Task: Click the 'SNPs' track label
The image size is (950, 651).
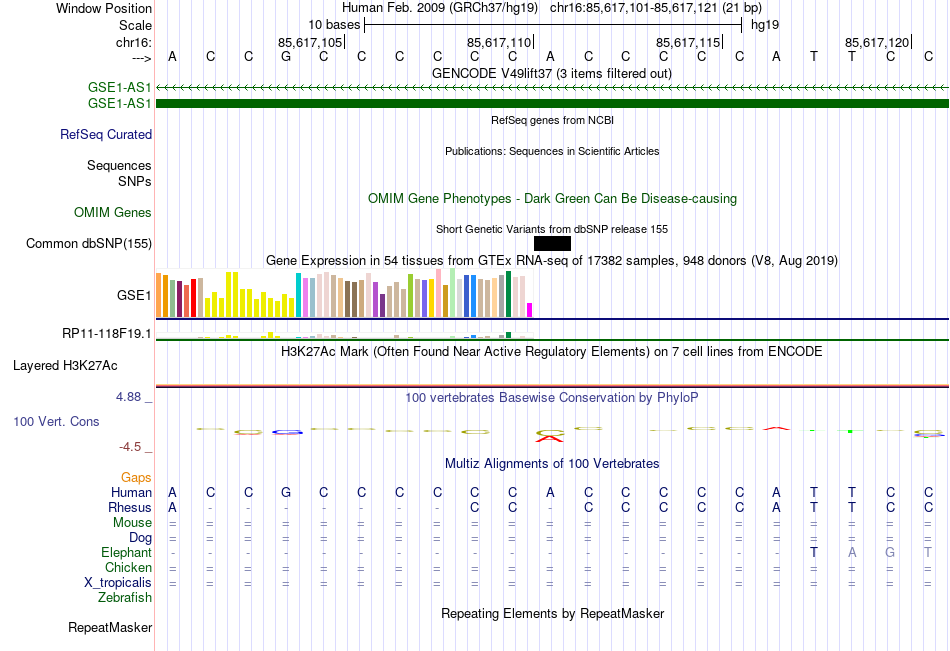Action: point(135,181)
